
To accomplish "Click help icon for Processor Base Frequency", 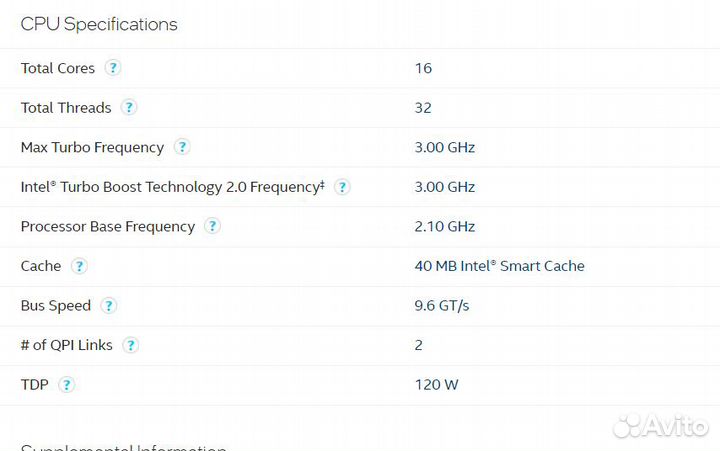I will (x=212, y=226).
